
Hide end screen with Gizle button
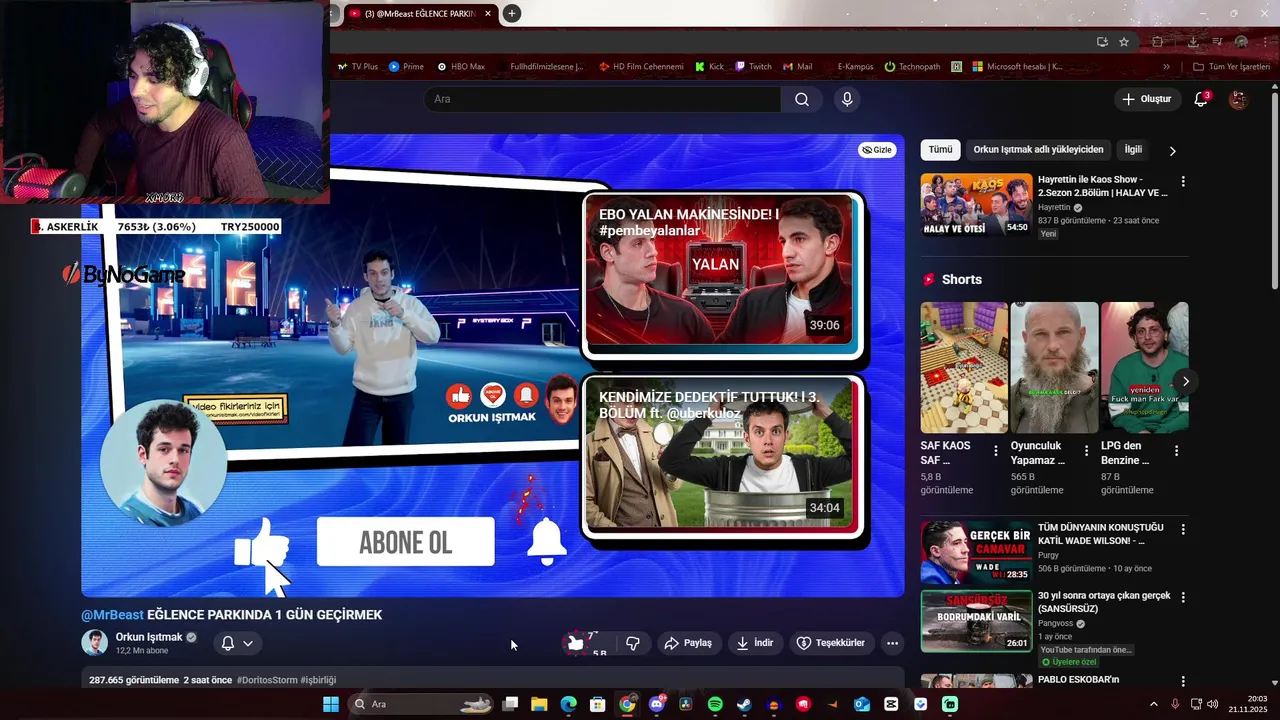click(877, 150)
